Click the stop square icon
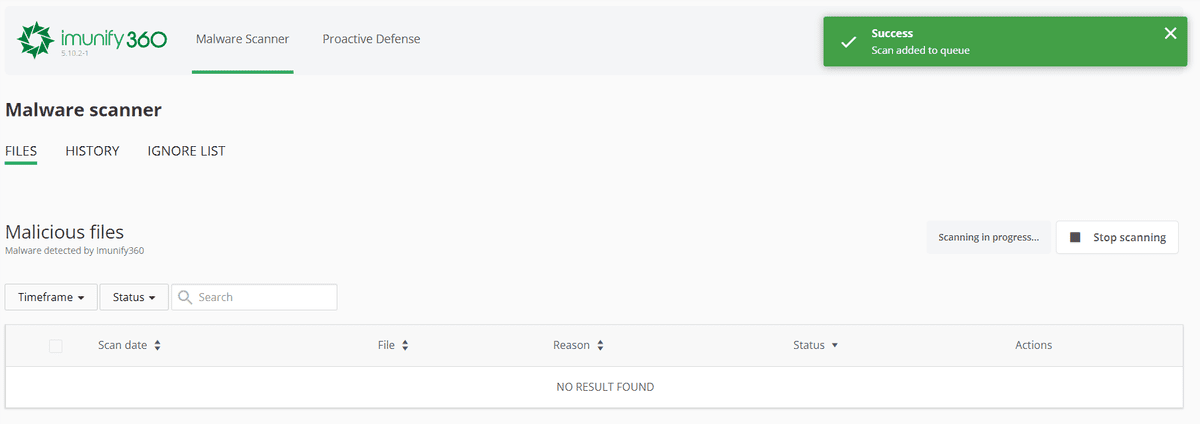The height and width of the screenshot is (424, 1200). pyautogui.click(x=1075, y=238)
